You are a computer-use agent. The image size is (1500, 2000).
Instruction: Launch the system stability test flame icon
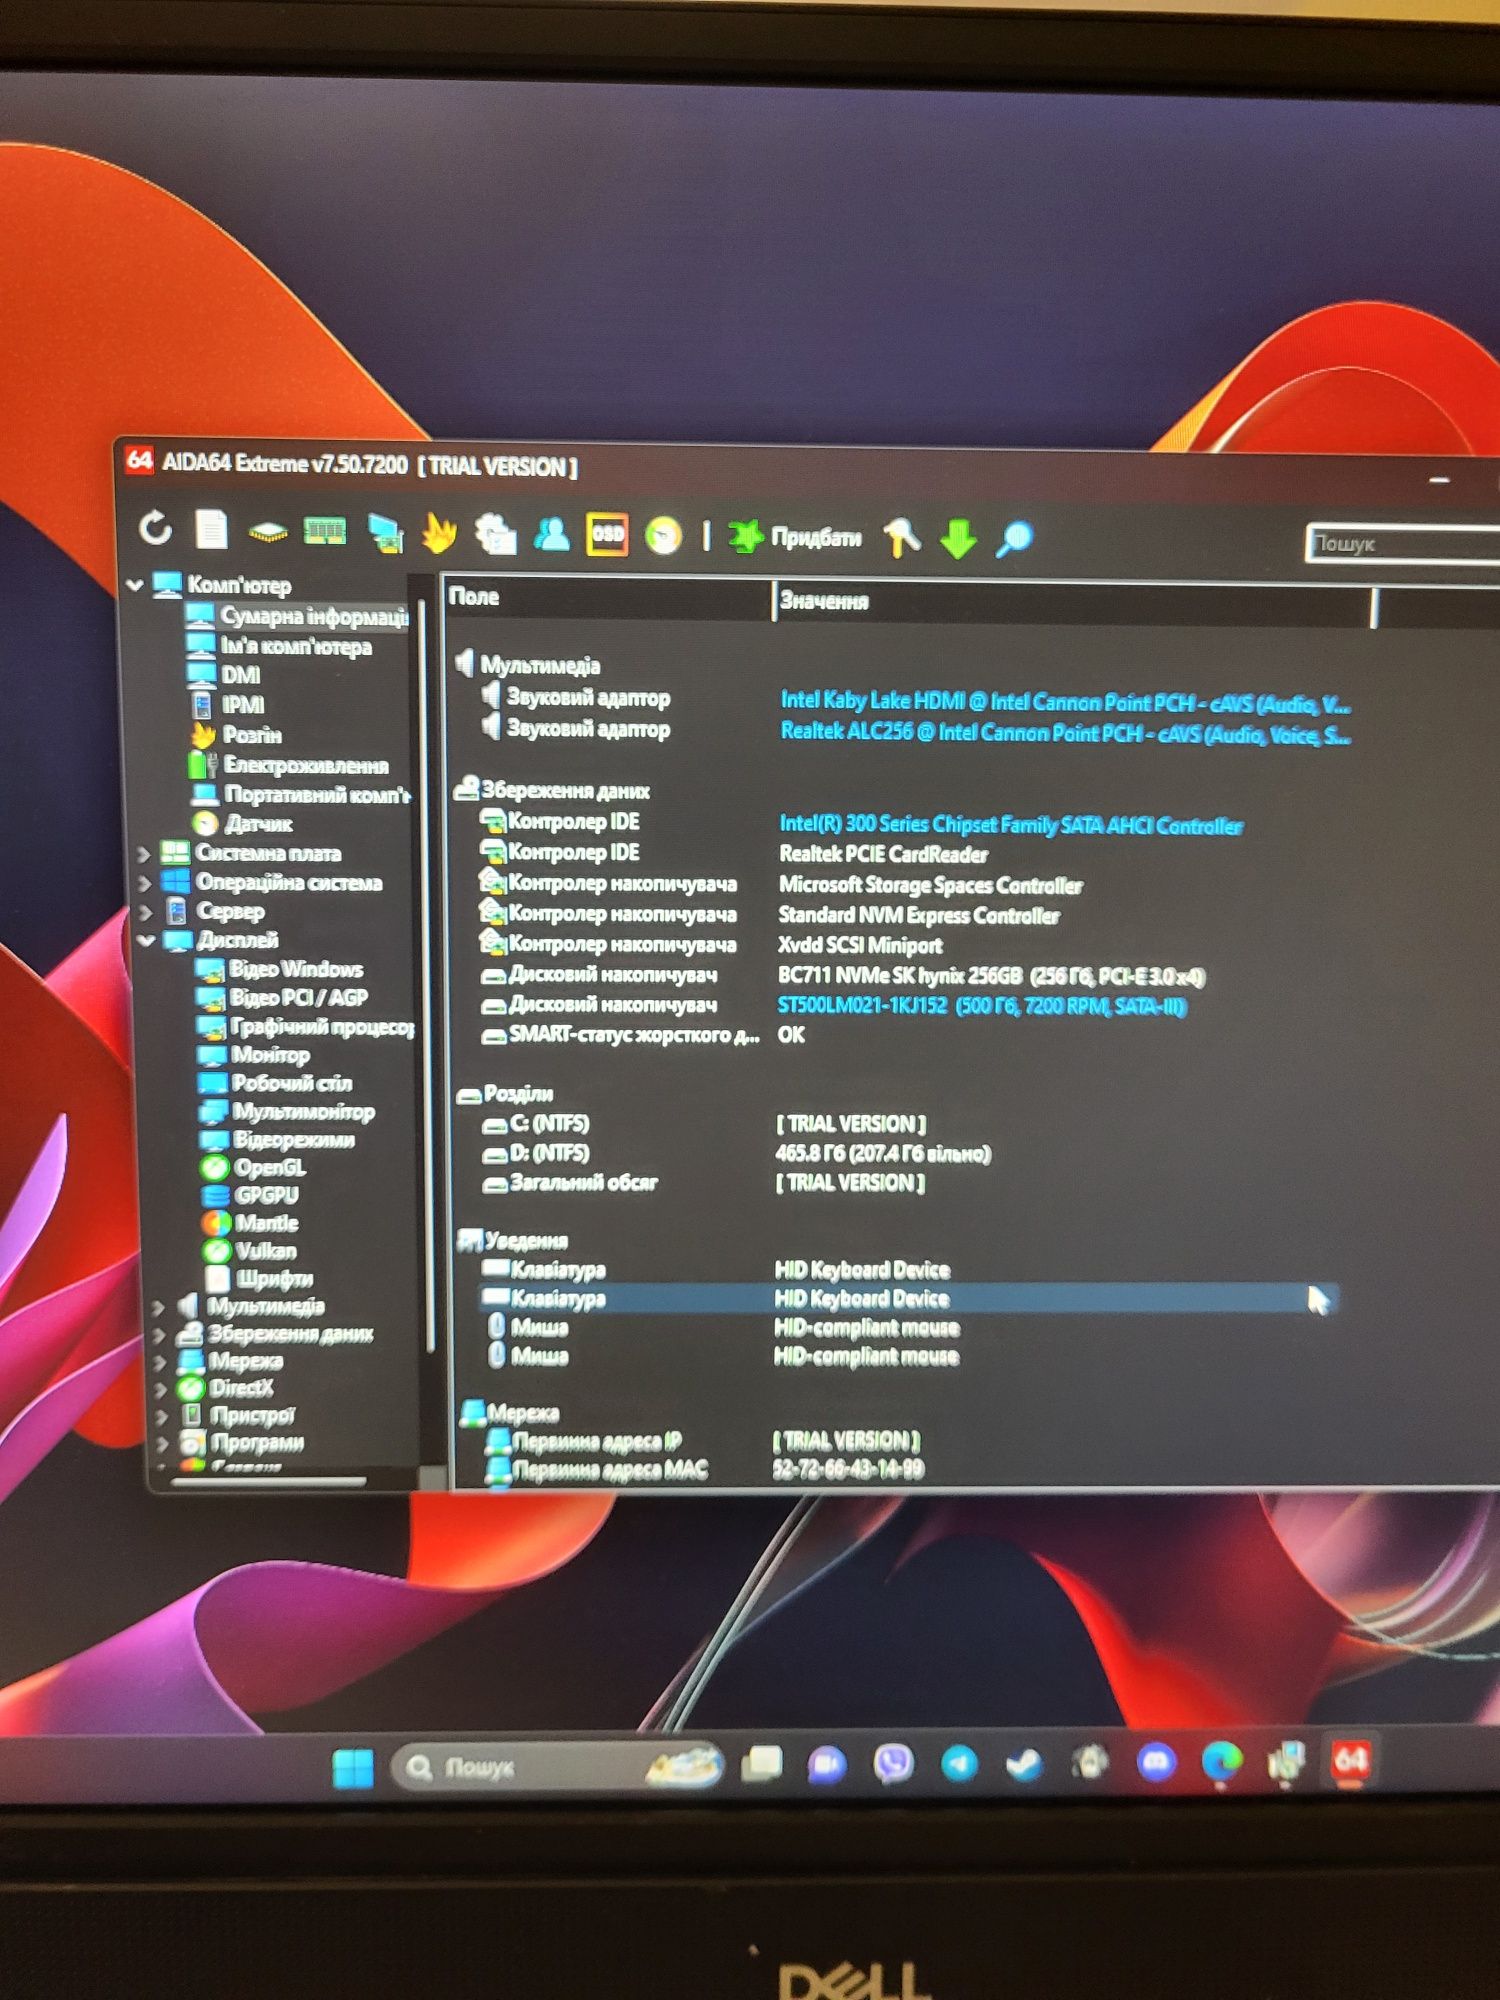(439, 534)
